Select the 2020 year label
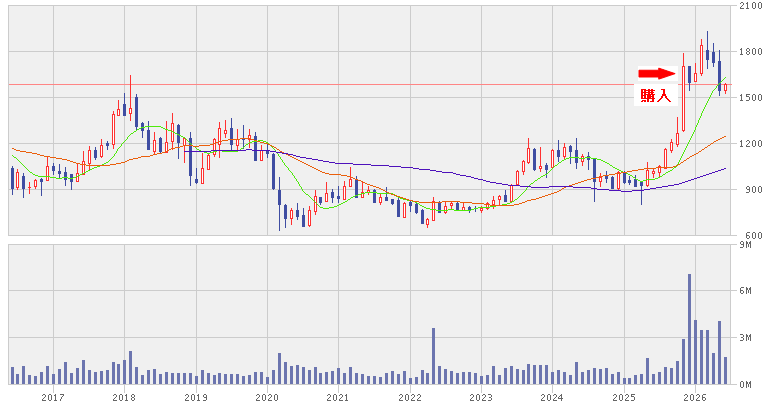Screen dimensions: 766x404 [267, 397]
